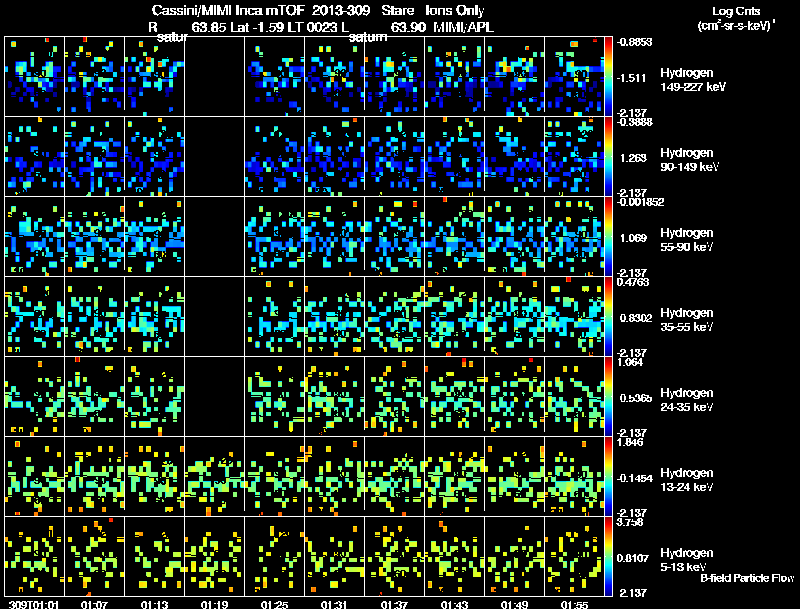
Task: Click the Hydrogen 149-227 keV row label
Action: coord(692,80)
